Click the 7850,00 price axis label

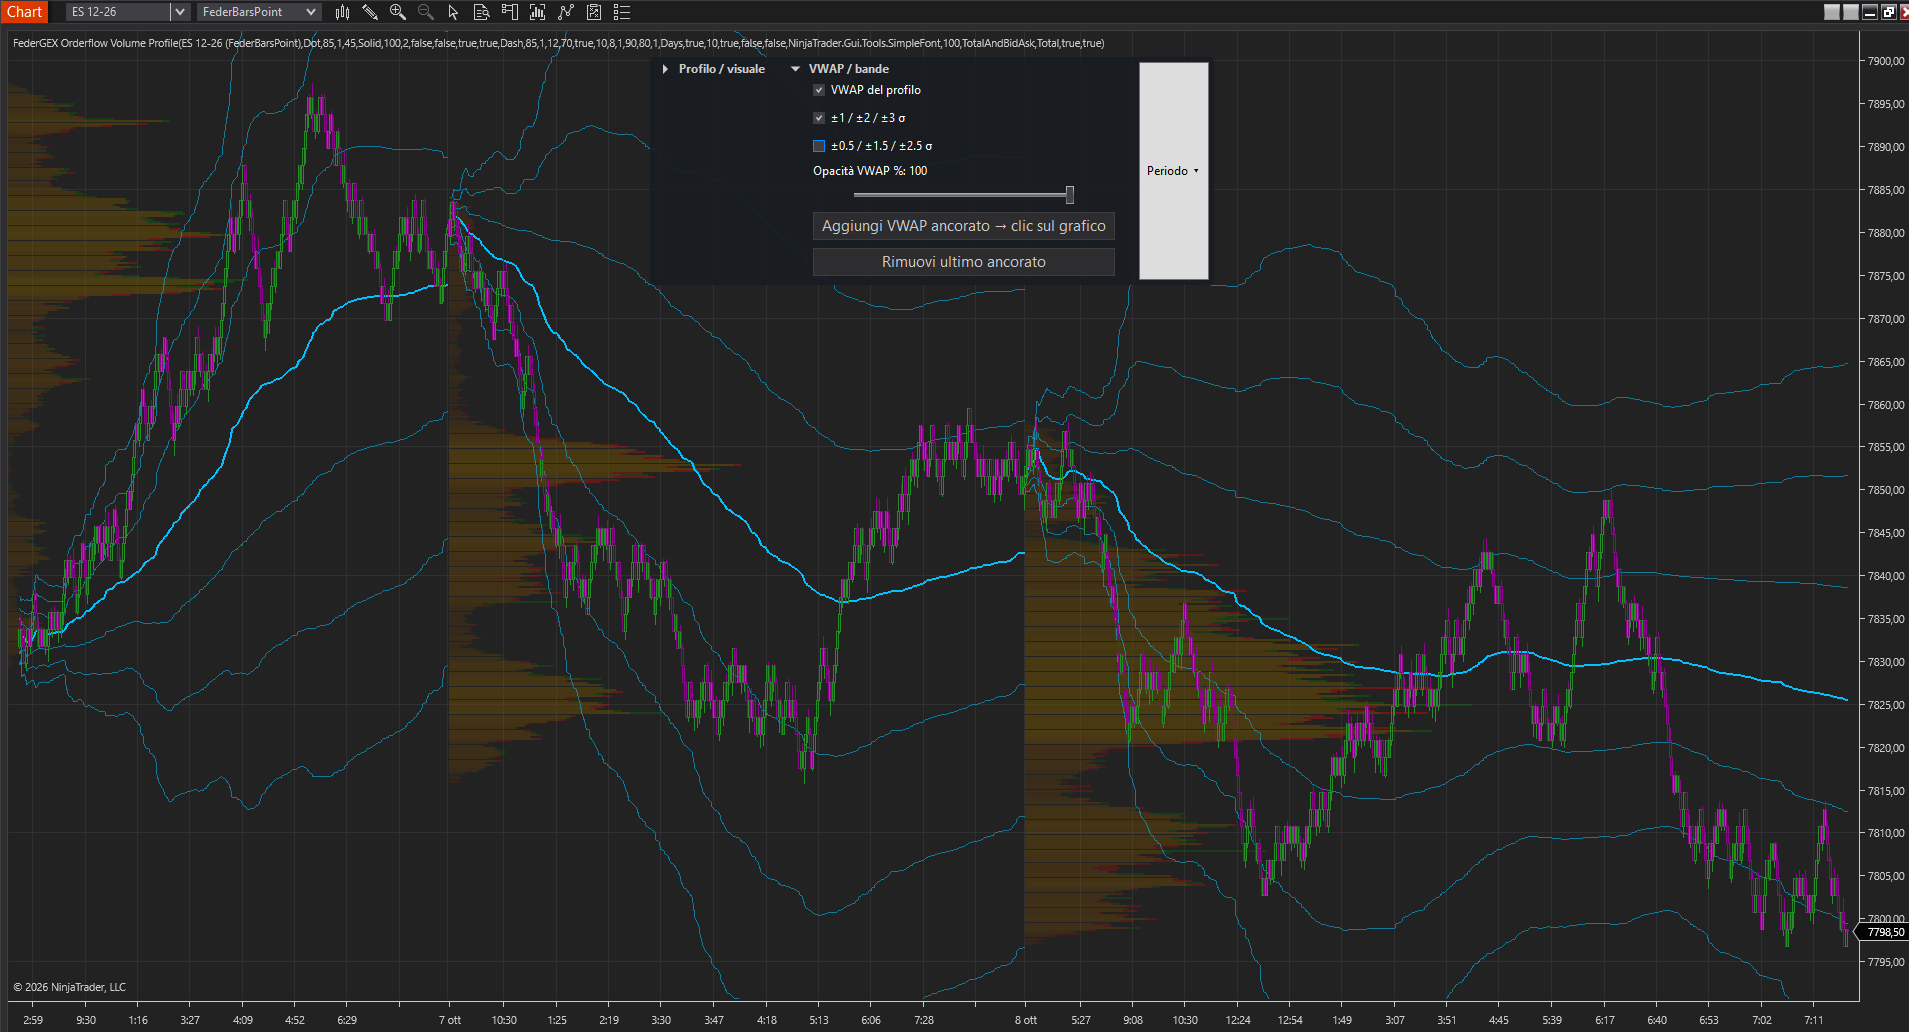[x=1886, y=490]
